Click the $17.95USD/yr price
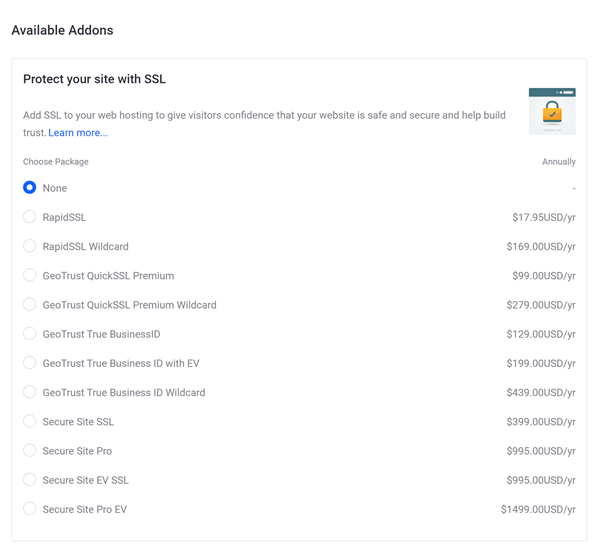This screenshot has height=560, width=602. [544, 217]
